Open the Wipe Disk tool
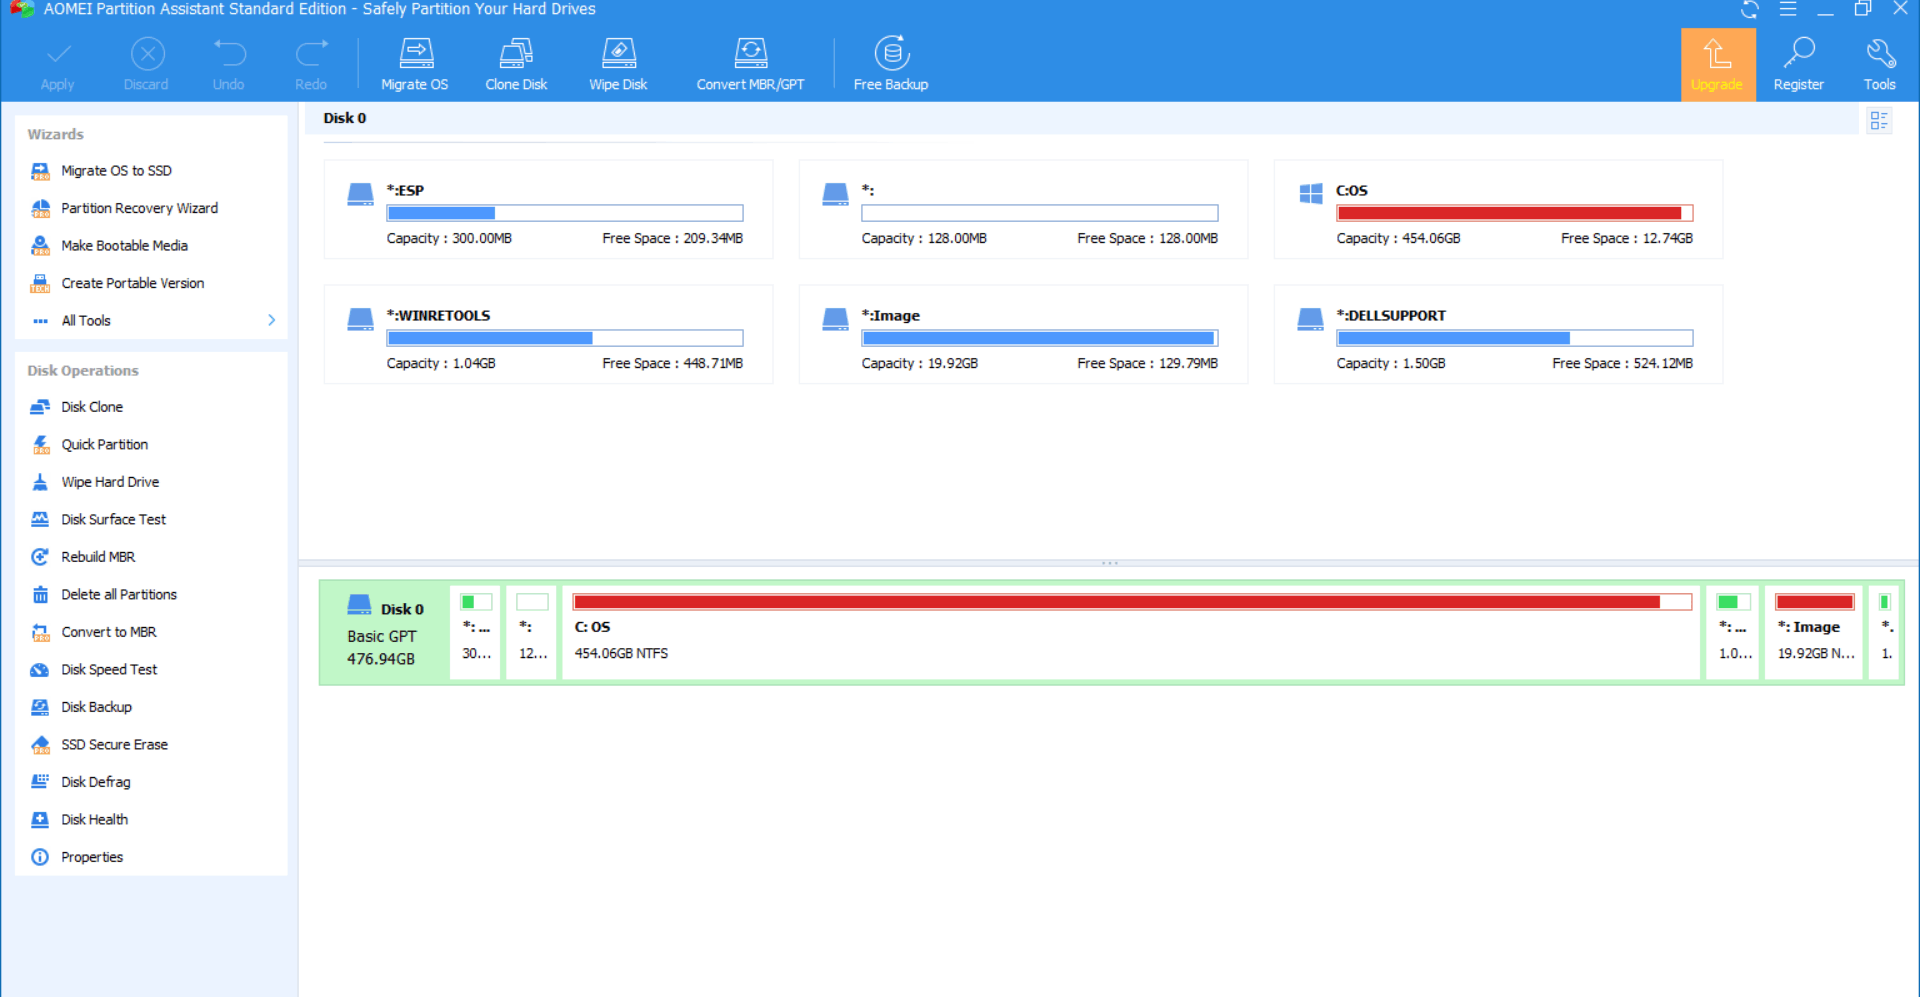 tap(618, 64)
